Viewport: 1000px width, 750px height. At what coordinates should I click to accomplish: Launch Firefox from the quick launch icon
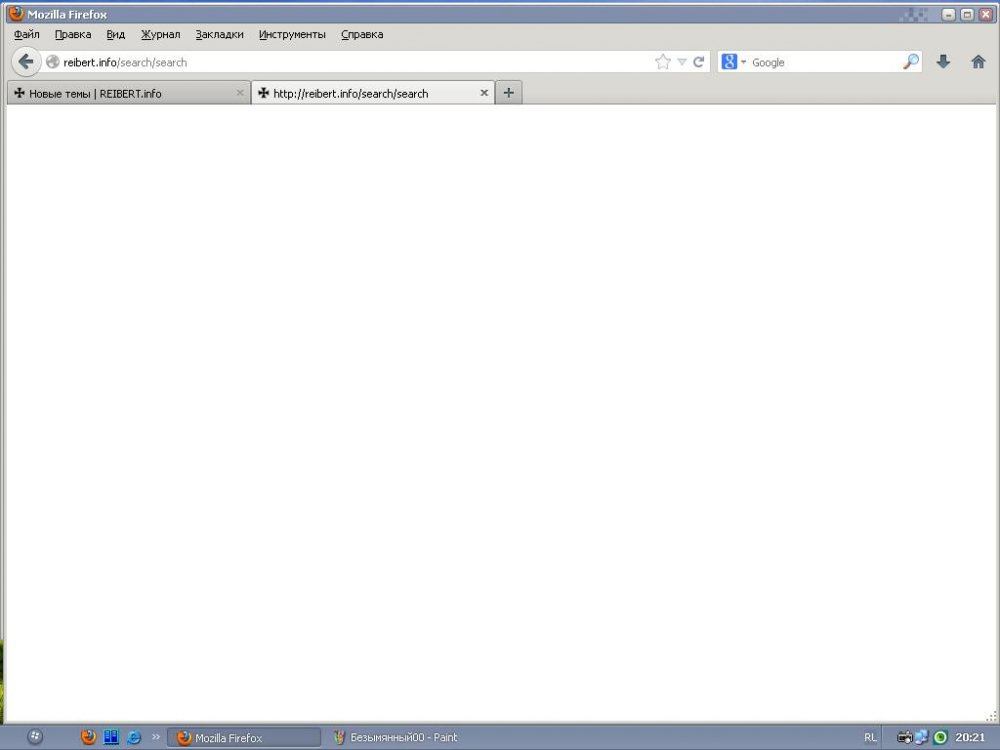click(x=89, y=737)
